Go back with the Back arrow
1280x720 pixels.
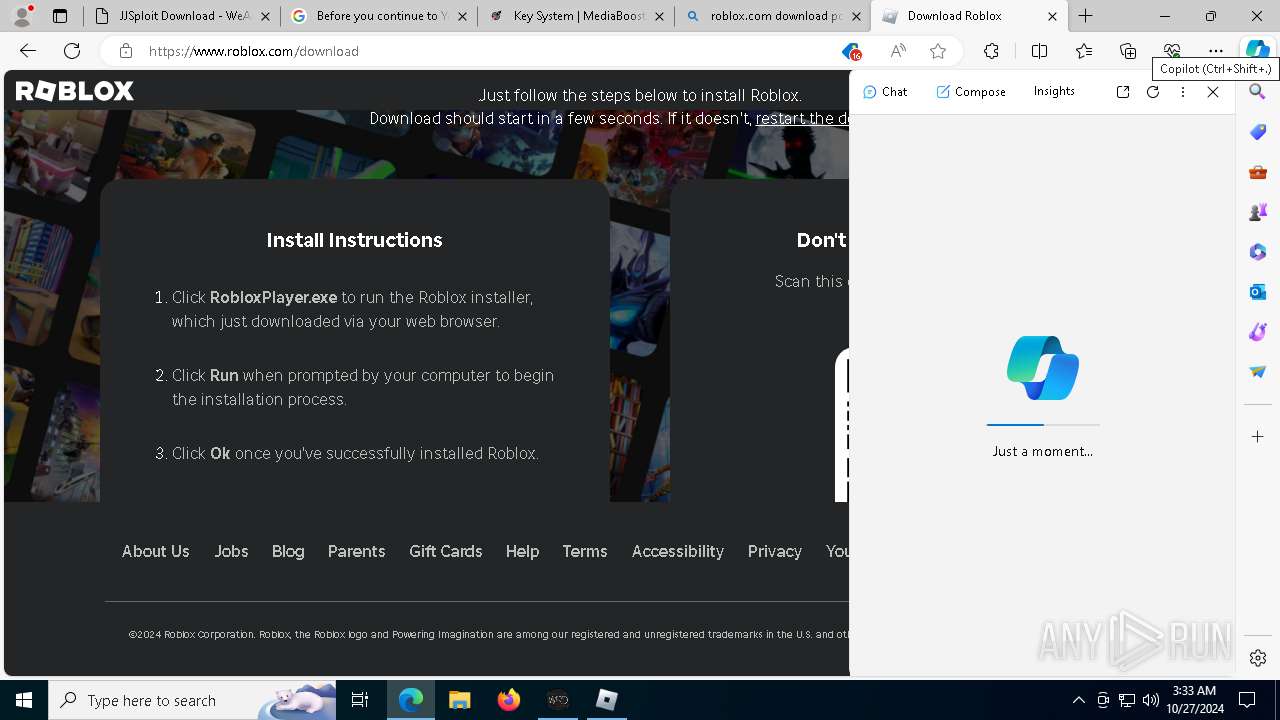click(28, 51)
